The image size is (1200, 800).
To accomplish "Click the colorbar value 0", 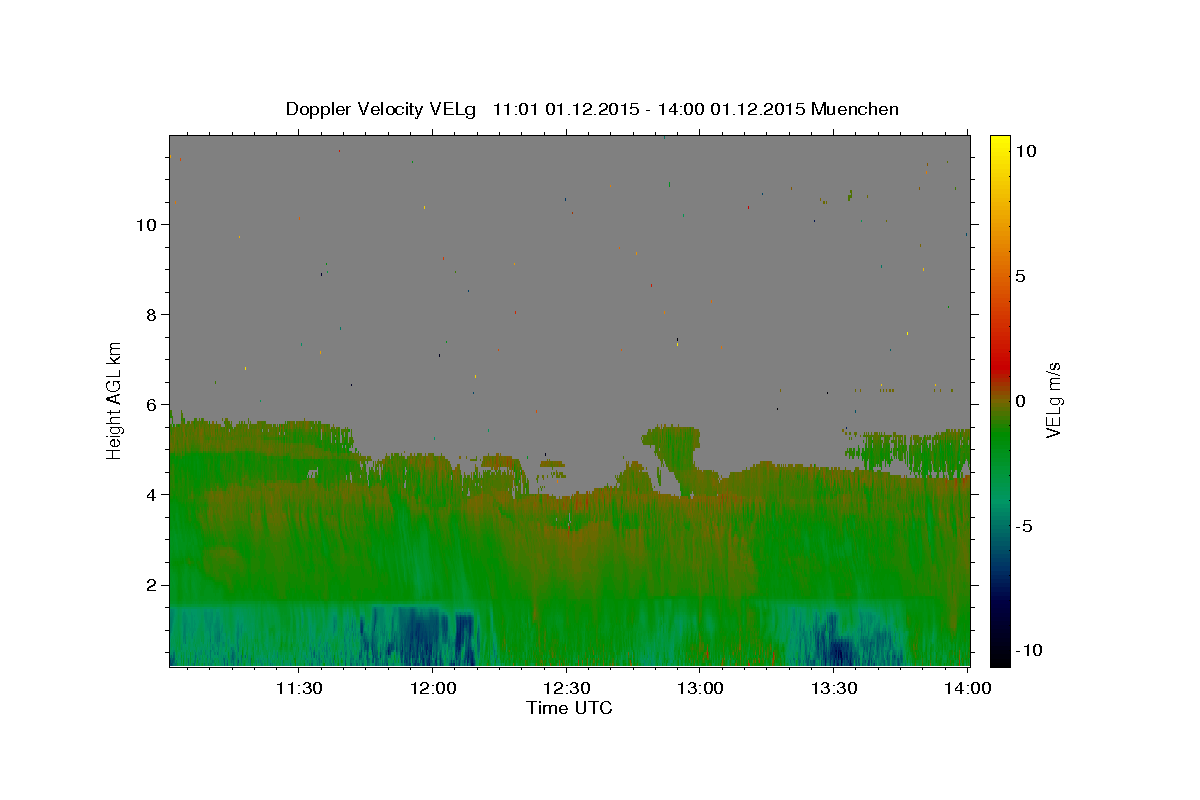I will [1020, 401].
